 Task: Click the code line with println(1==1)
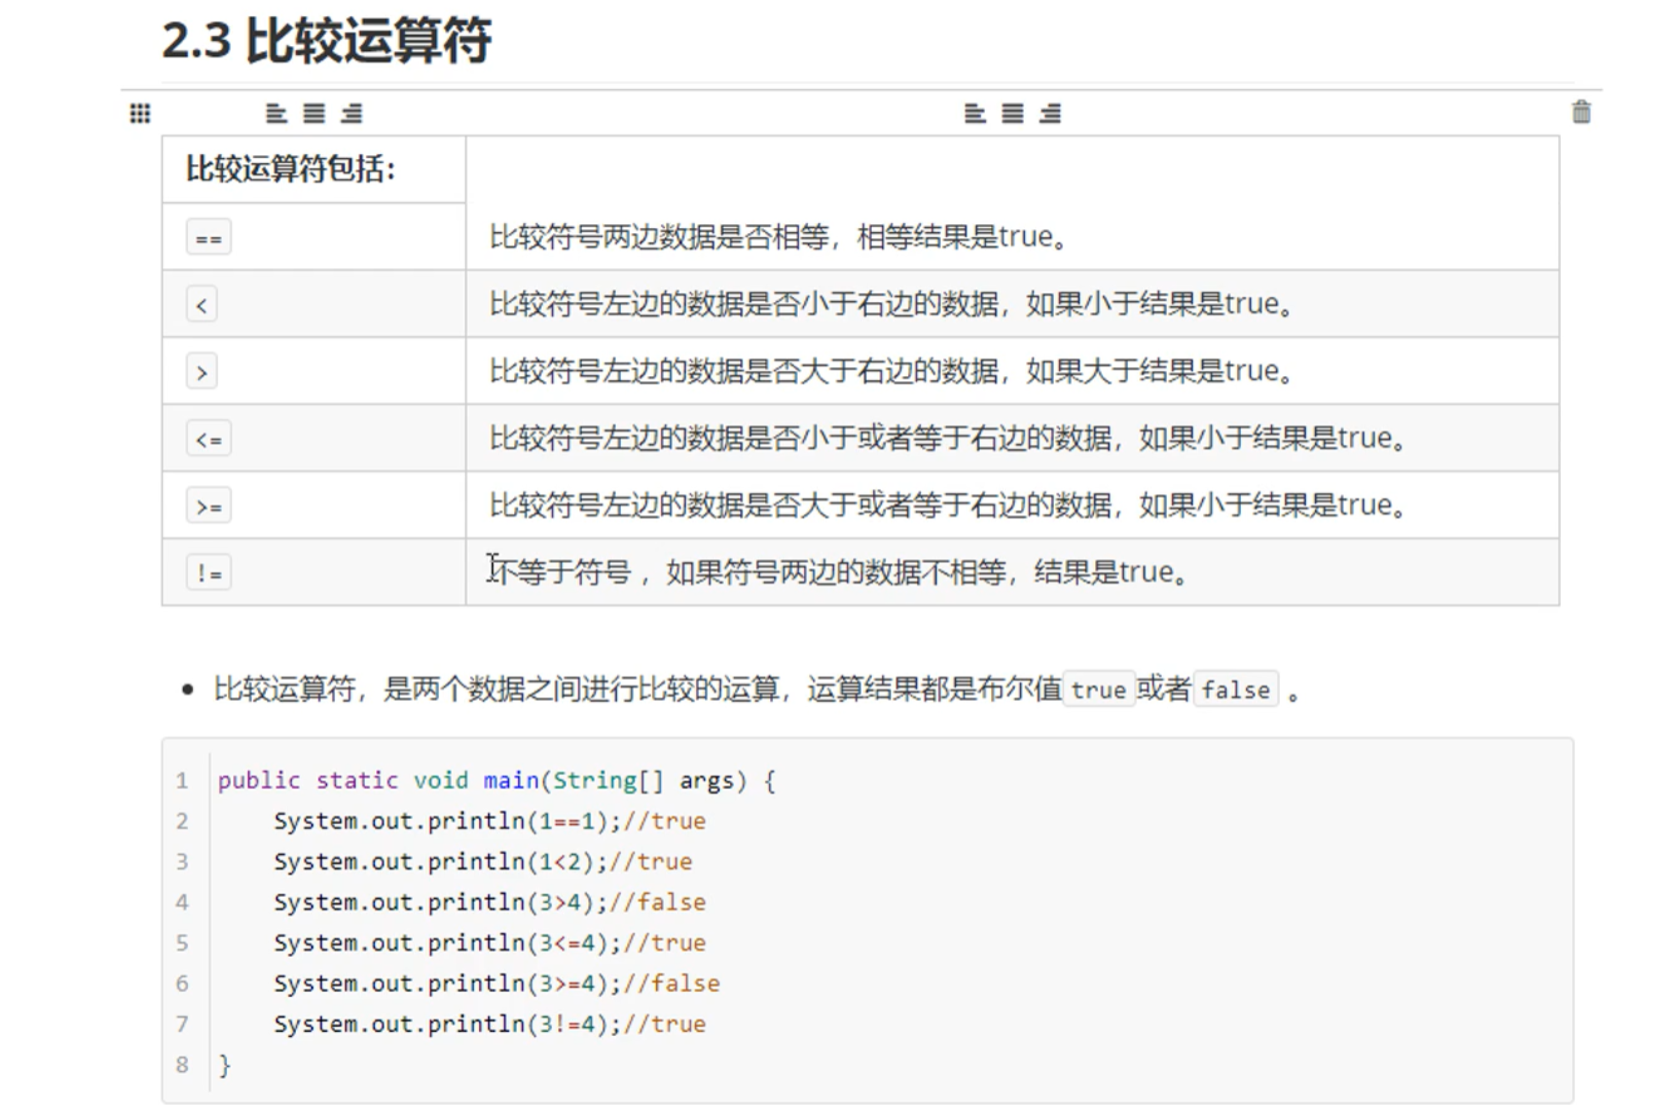point(489,821)
